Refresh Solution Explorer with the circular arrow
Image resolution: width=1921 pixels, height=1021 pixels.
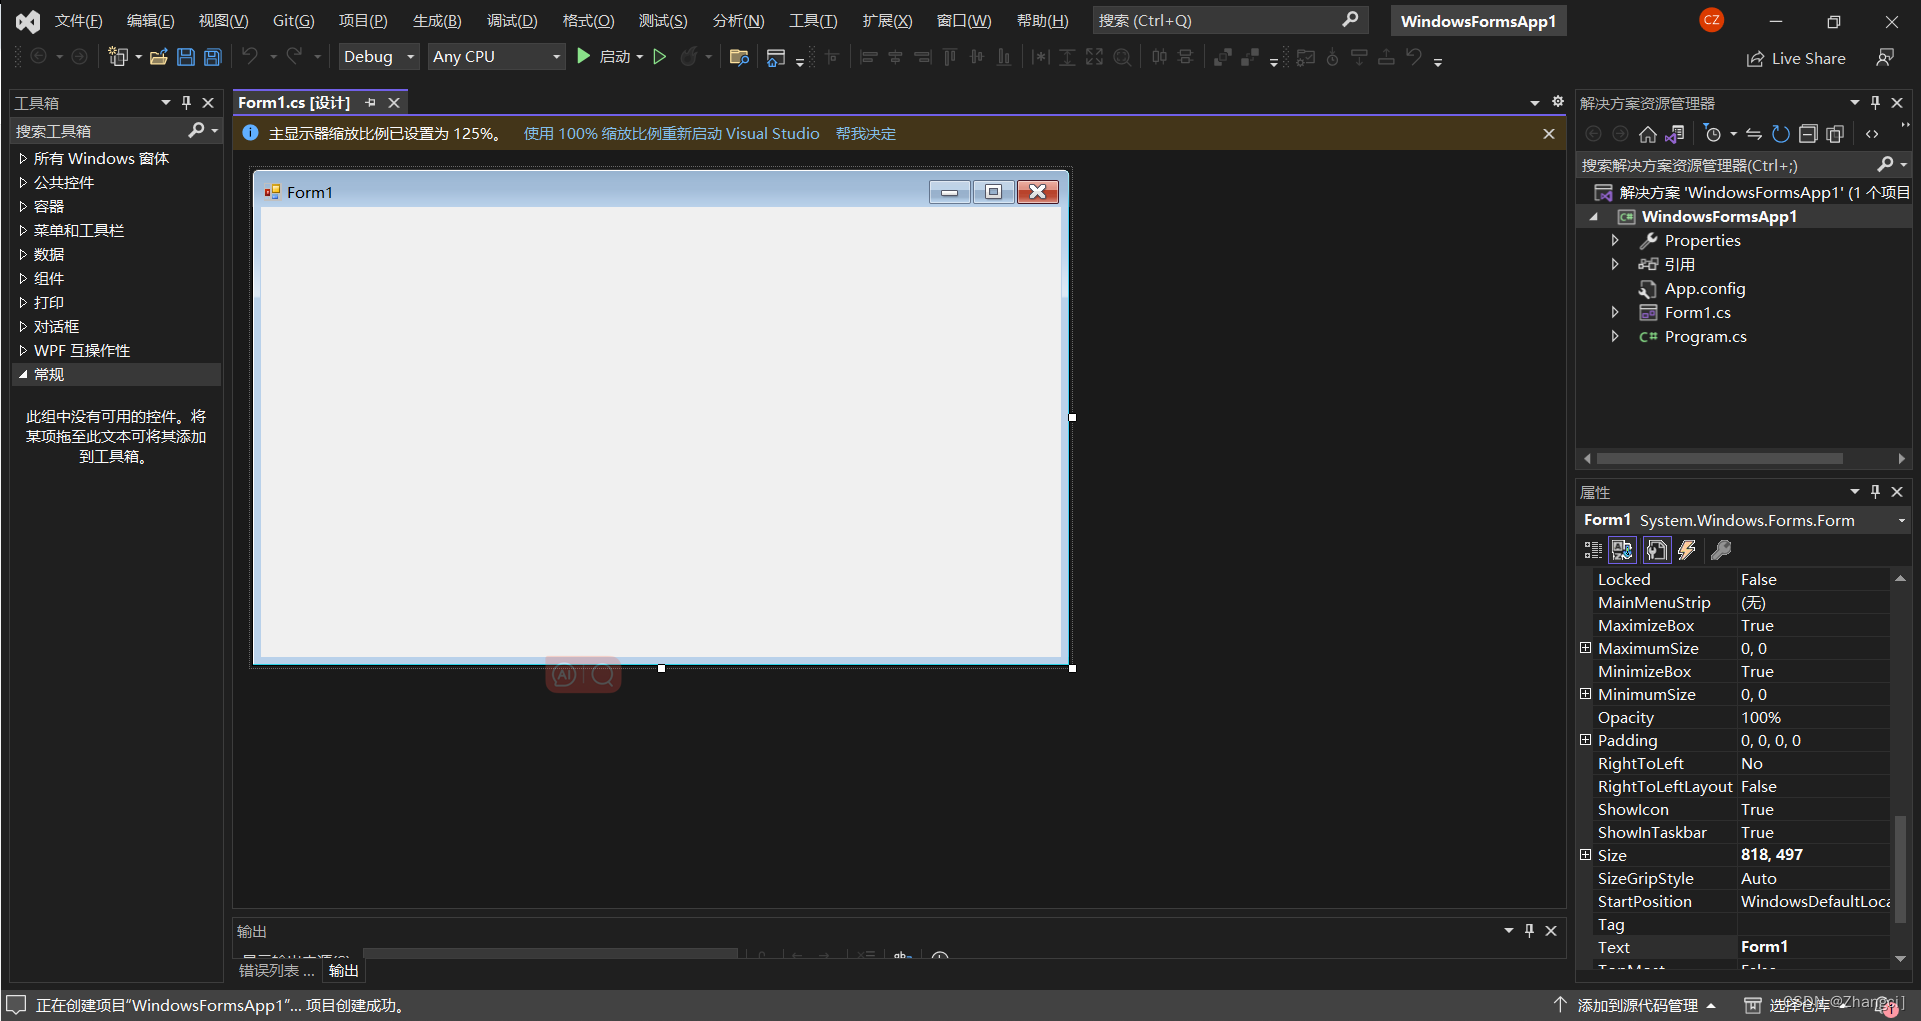1781,134
